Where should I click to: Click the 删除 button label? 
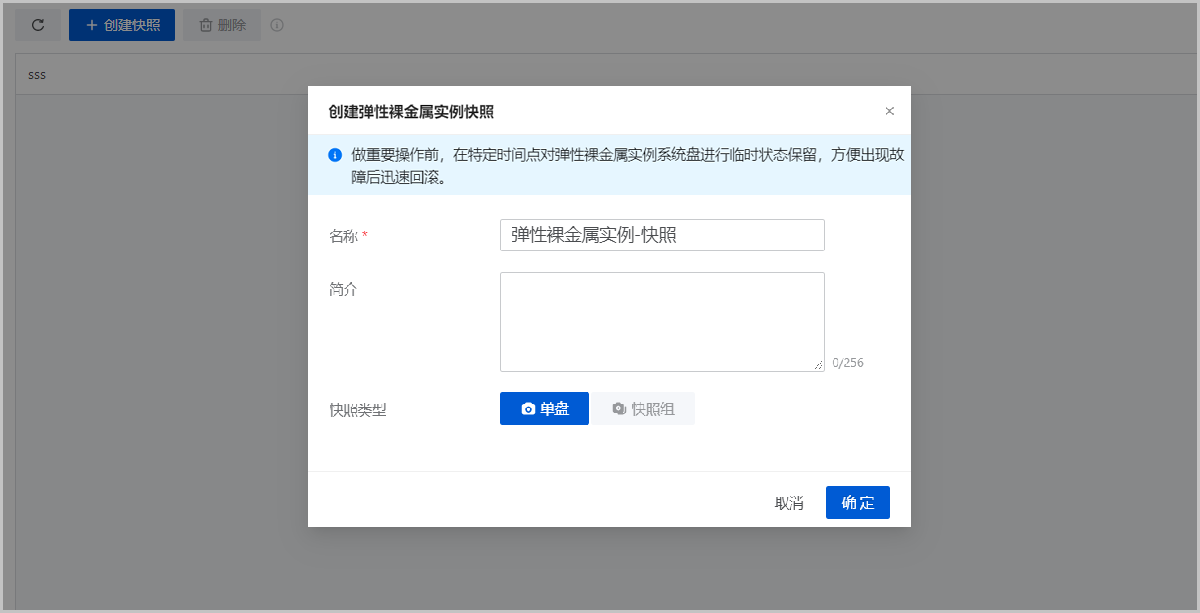(x=232, y=25)
